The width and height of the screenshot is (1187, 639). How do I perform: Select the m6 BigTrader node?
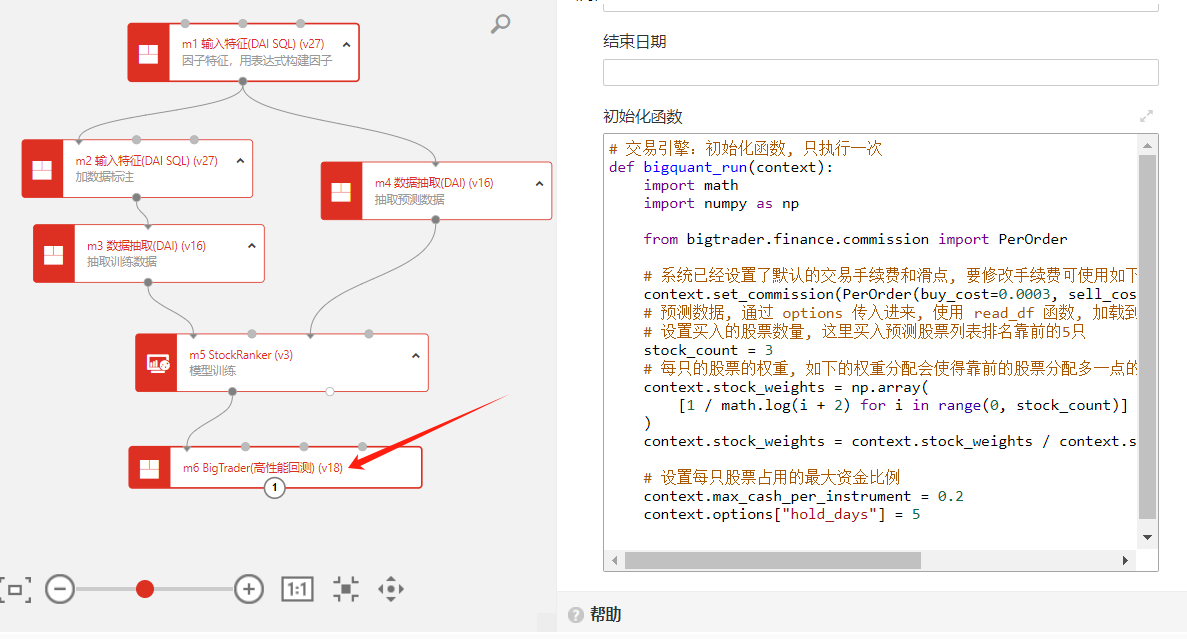point(262,467)
